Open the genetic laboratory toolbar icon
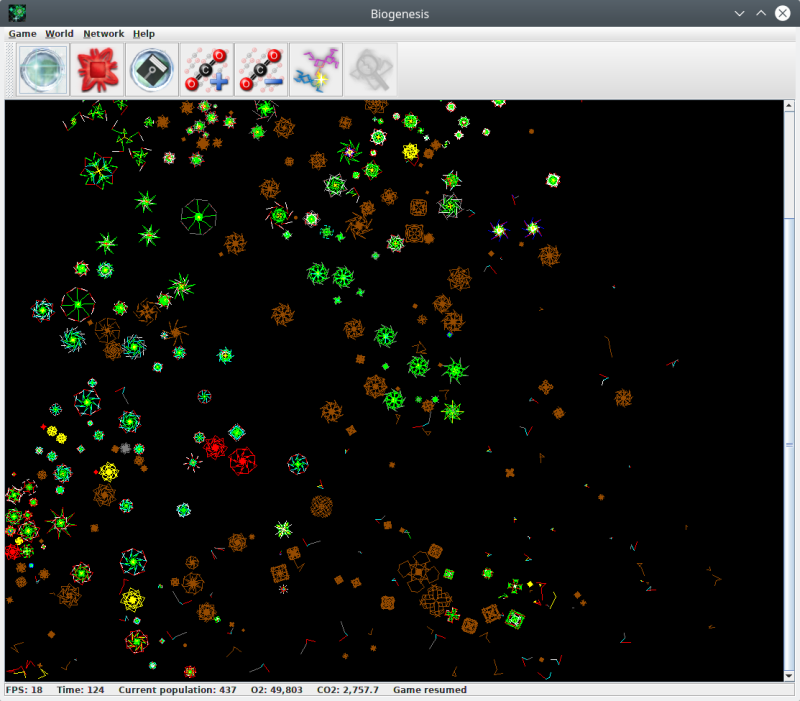Image resolution: width=800 pixels, height=701 pixels. click(x=315, y=68)
